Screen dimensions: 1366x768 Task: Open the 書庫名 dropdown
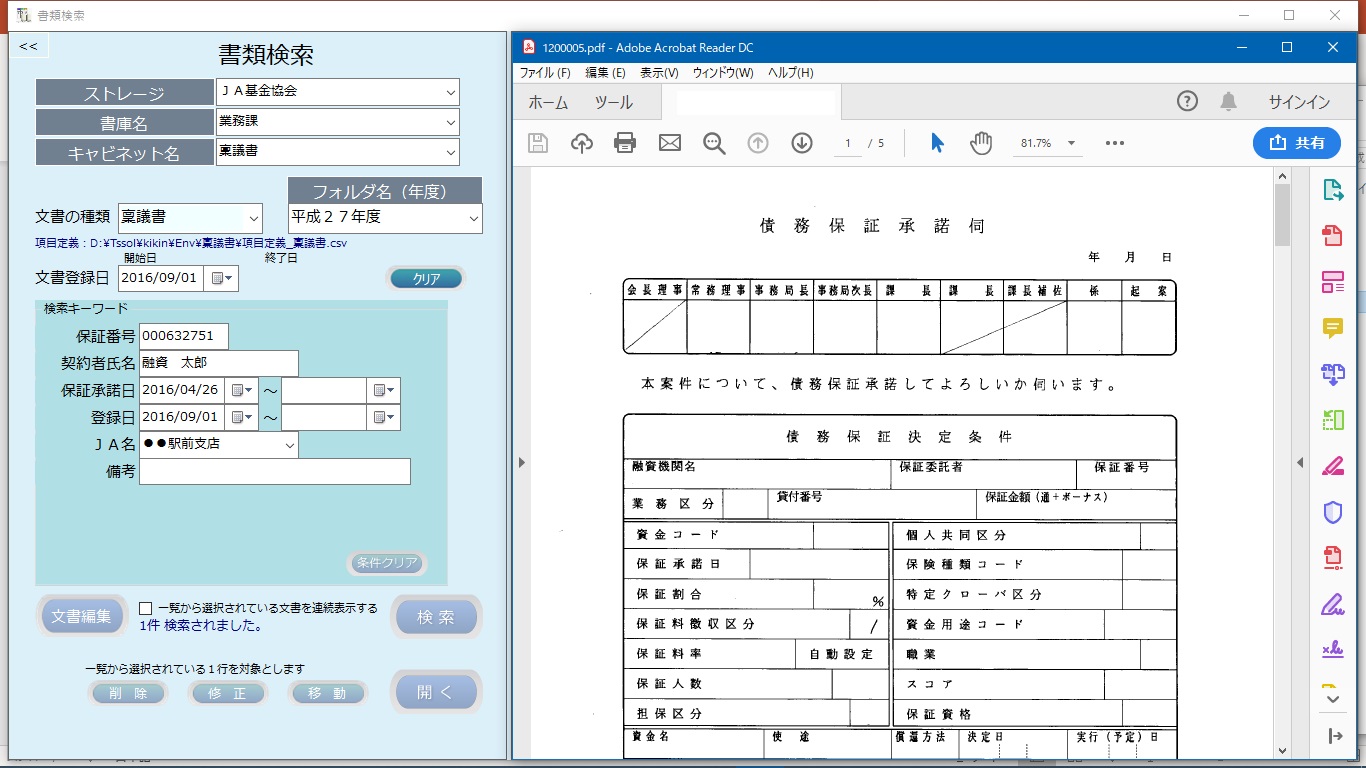450,122
